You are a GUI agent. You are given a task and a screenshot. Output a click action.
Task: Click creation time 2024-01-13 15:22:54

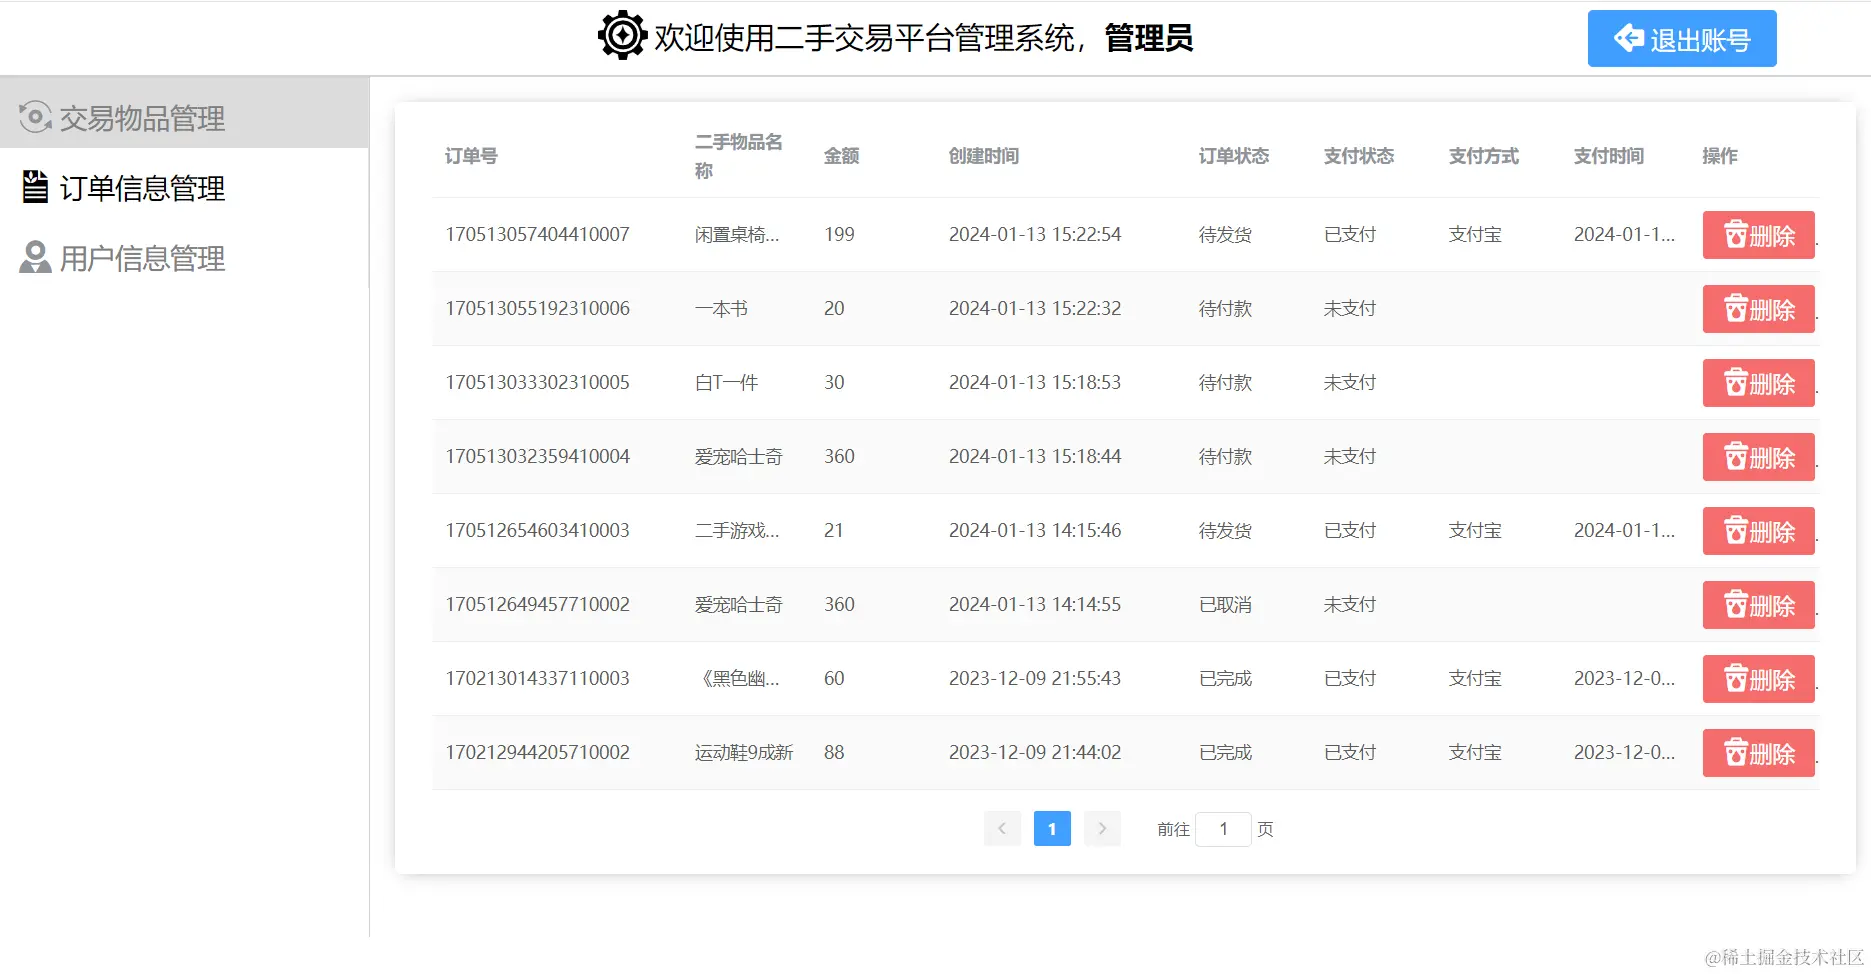[1035, 234]
